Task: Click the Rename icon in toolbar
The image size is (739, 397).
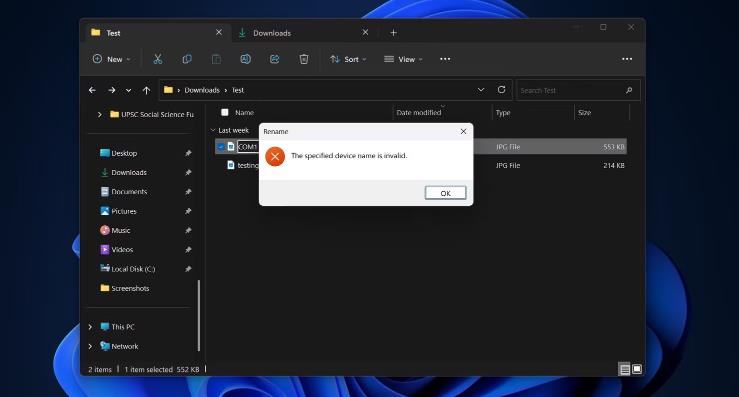Action: [246, 59]
